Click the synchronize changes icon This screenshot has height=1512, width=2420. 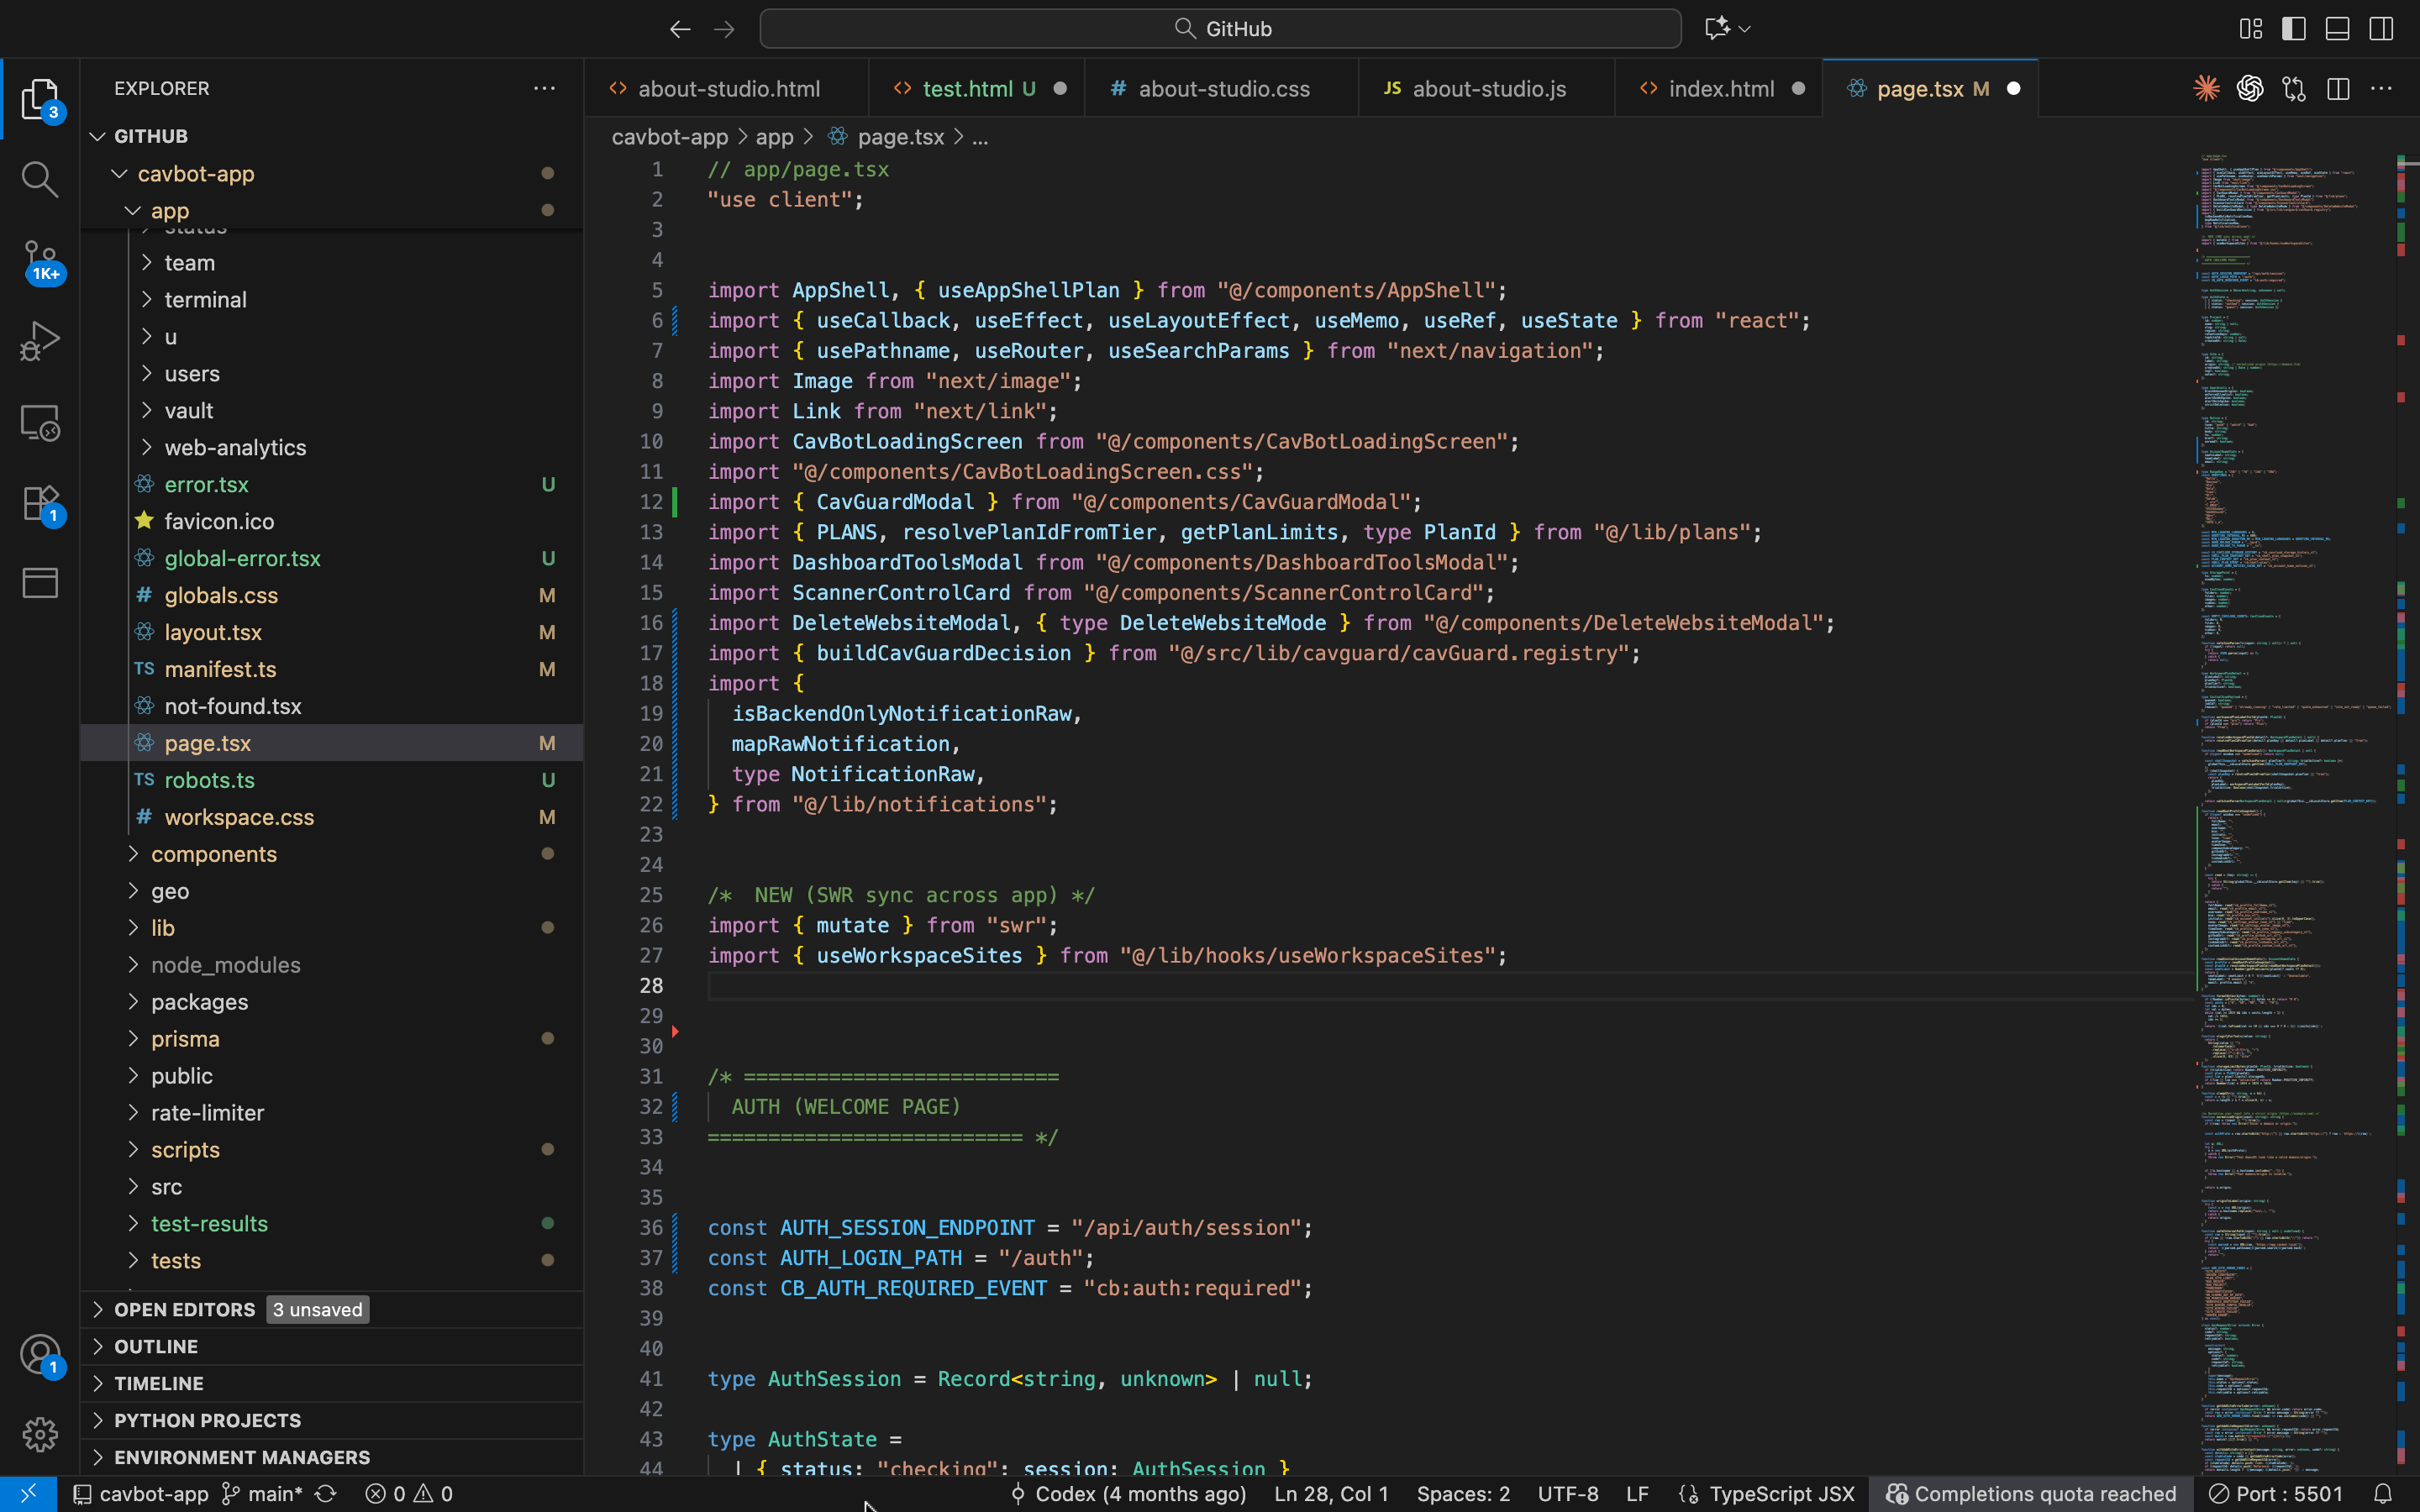pyautogui.click(x=326, y=1494)
